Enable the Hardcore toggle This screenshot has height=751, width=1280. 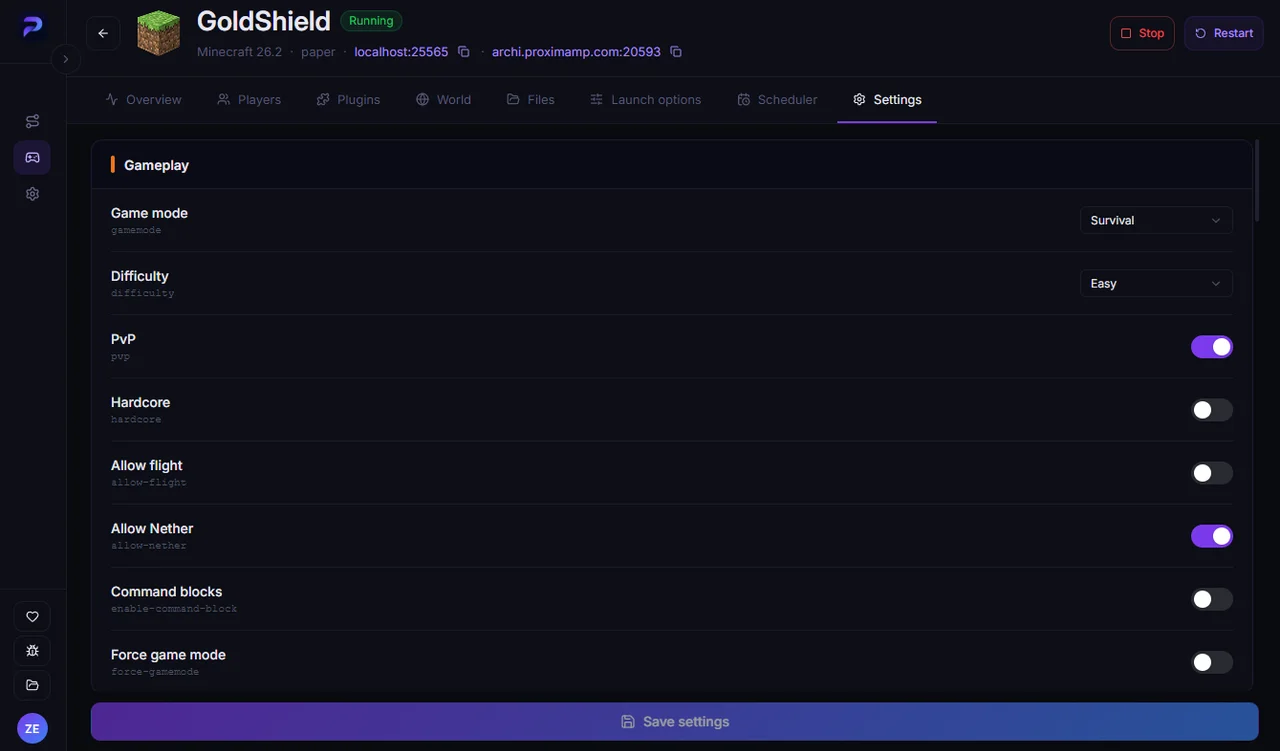point(1211,410)
